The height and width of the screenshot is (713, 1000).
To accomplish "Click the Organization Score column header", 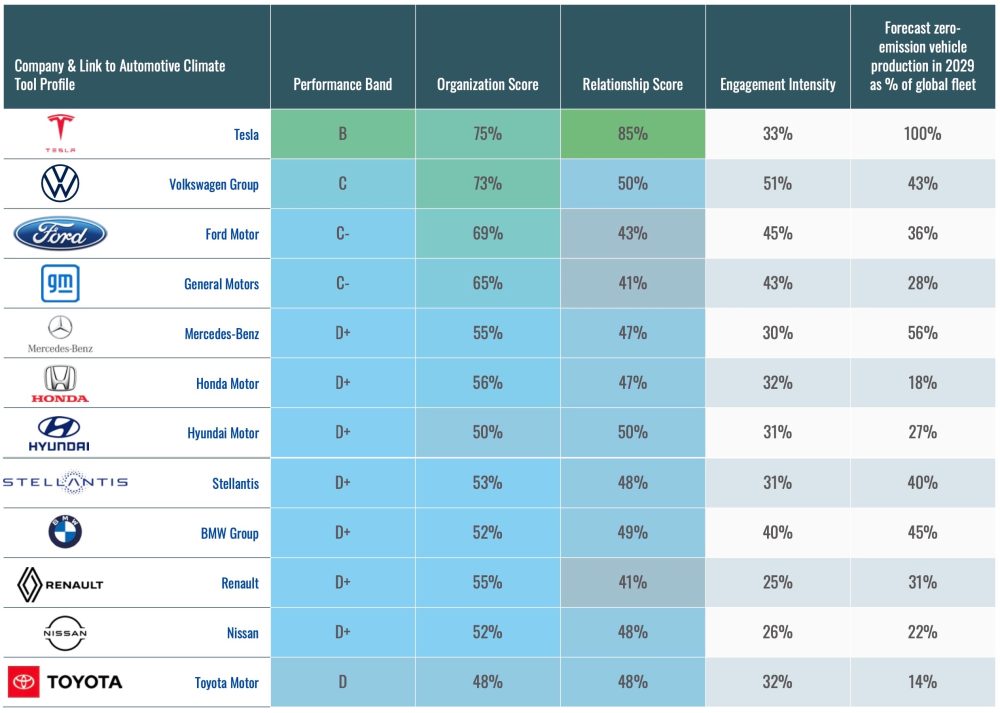I will 487,84.
